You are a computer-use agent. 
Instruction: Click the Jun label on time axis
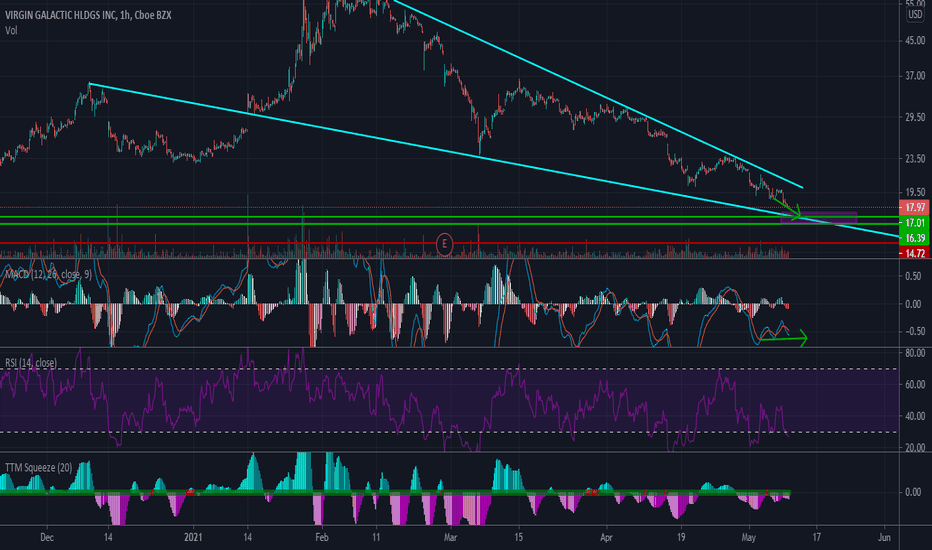pos(884,538)
